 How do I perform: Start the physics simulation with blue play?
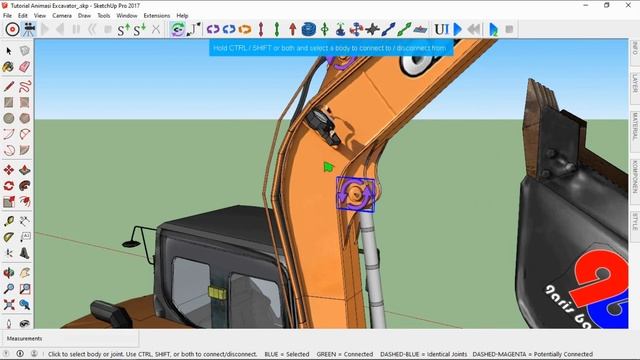click(458, 29)
